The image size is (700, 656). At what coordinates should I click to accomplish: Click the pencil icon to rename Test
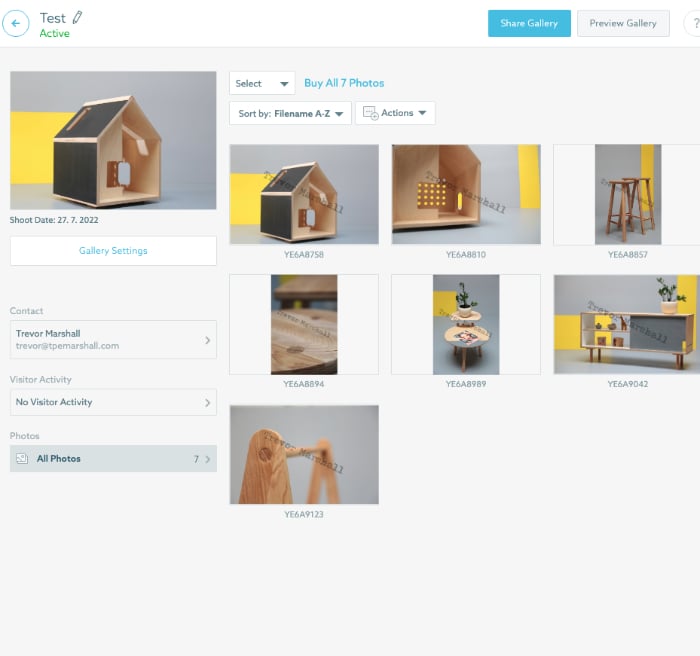[78, 17]
